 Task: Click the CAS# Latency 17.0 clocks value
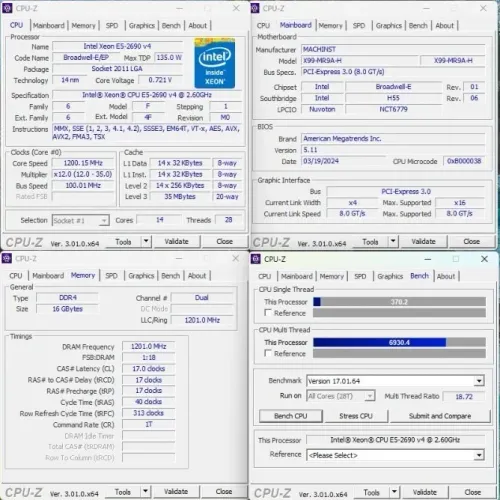click(x=149, y=369)
